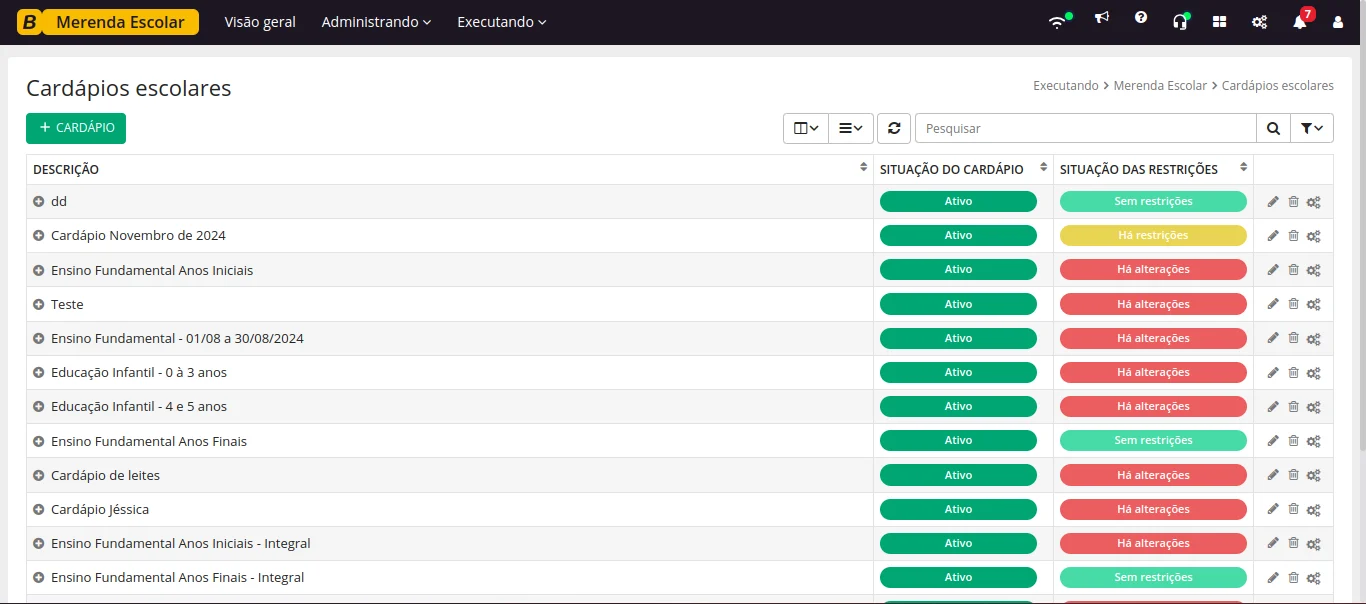Click 'Sem restrições' badge for Anos Finais - Integral
This screenshot has height=604, width=1366.
(x=1153, y=578)
